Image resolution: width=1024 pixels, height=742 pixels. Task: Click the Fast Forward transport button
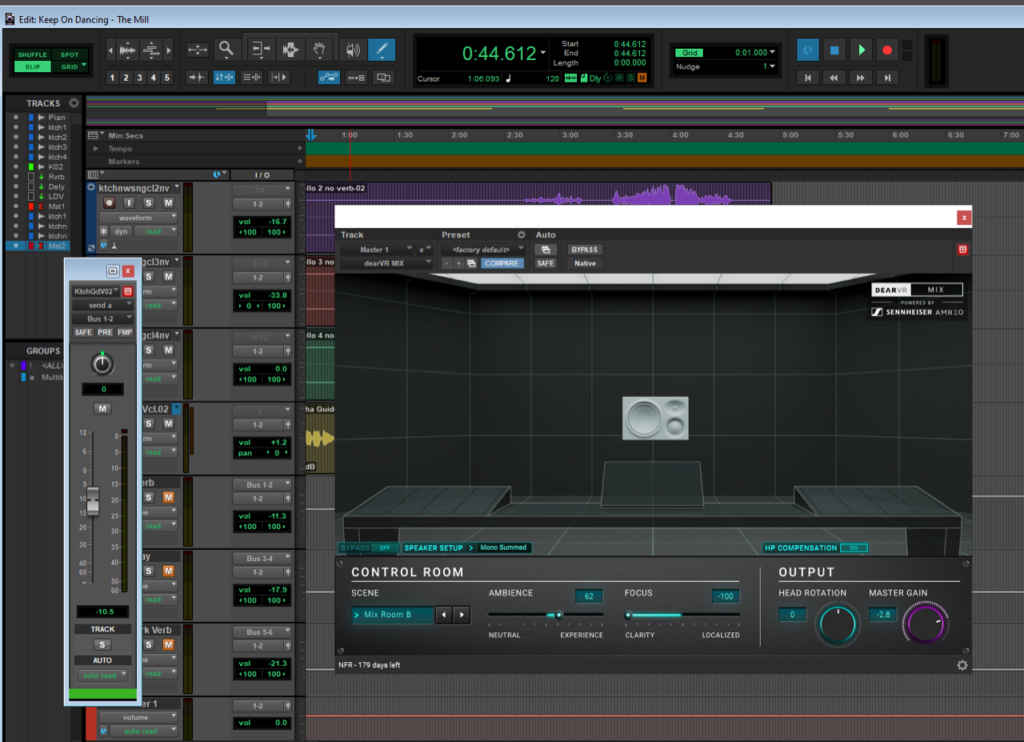(861, 78)
